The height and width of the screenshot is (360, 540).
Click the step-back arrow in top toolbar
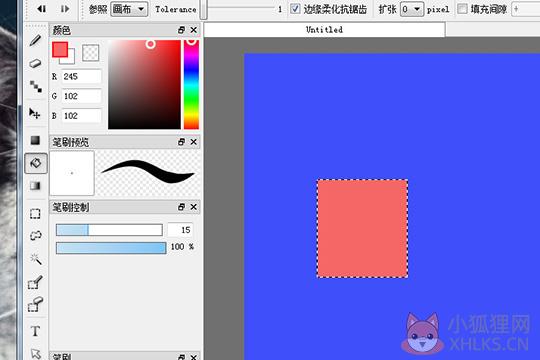click(41, 9)
